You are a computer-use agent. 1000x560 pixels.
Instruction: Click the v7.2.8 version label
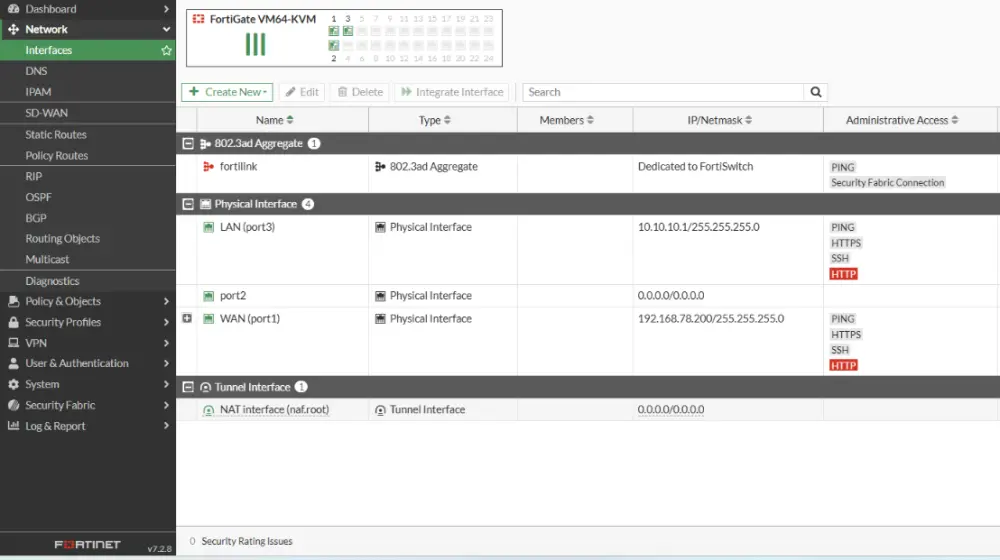(x=159, y=549)
